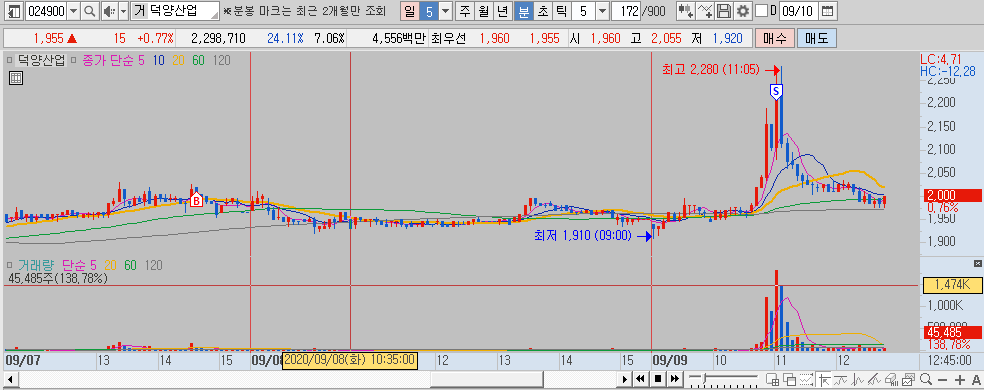Click the 1,474K volume label
984x390 pixels.
coord(952,285)
